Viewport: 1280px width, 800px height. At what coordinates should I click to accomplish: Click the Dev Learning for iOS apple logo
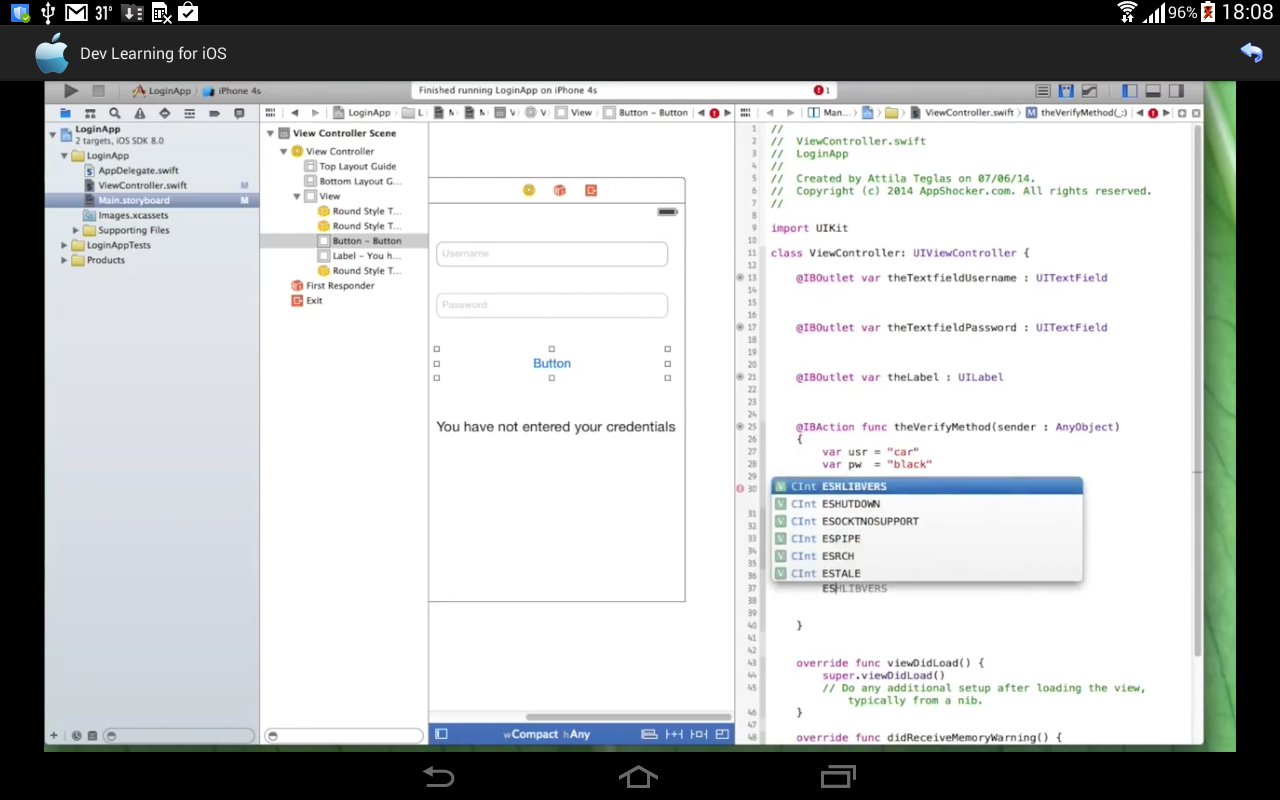point(52,54)
